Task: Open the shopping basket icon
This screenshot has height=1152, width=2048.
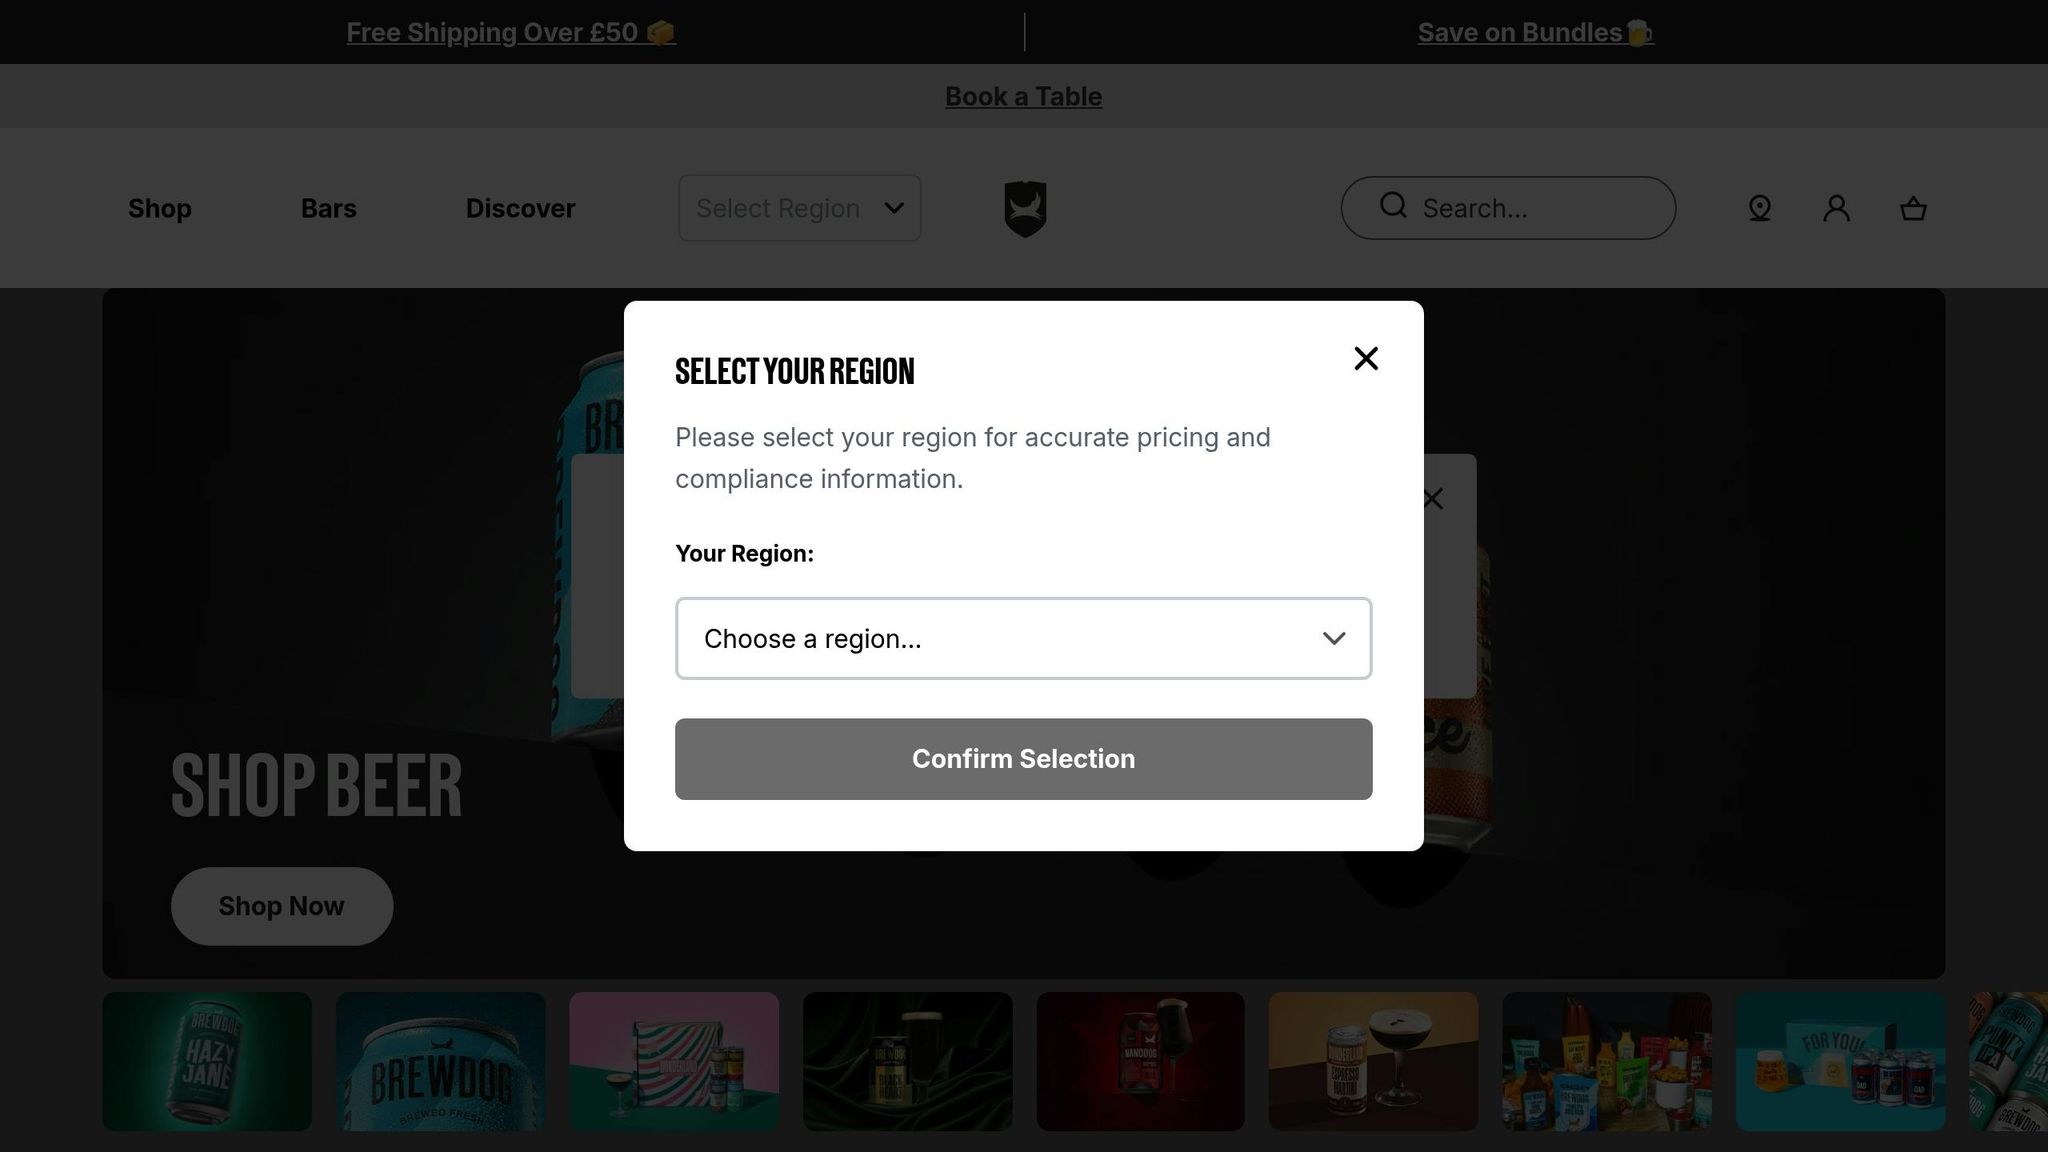Action: point(1913,208)
